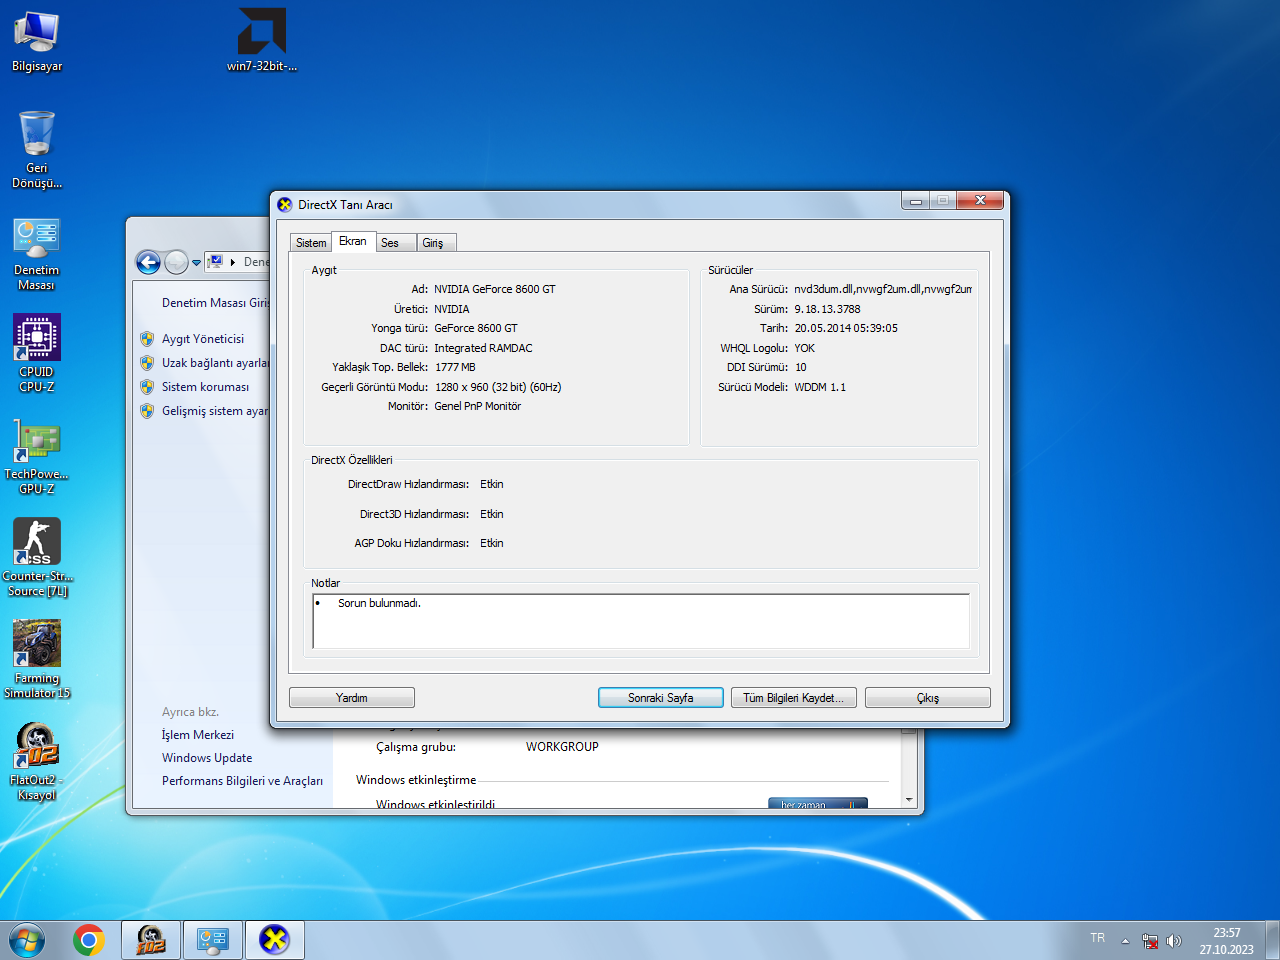
Task: Click the DirectX Tanı Aracı taskbar button
Action: pos(275,940)
